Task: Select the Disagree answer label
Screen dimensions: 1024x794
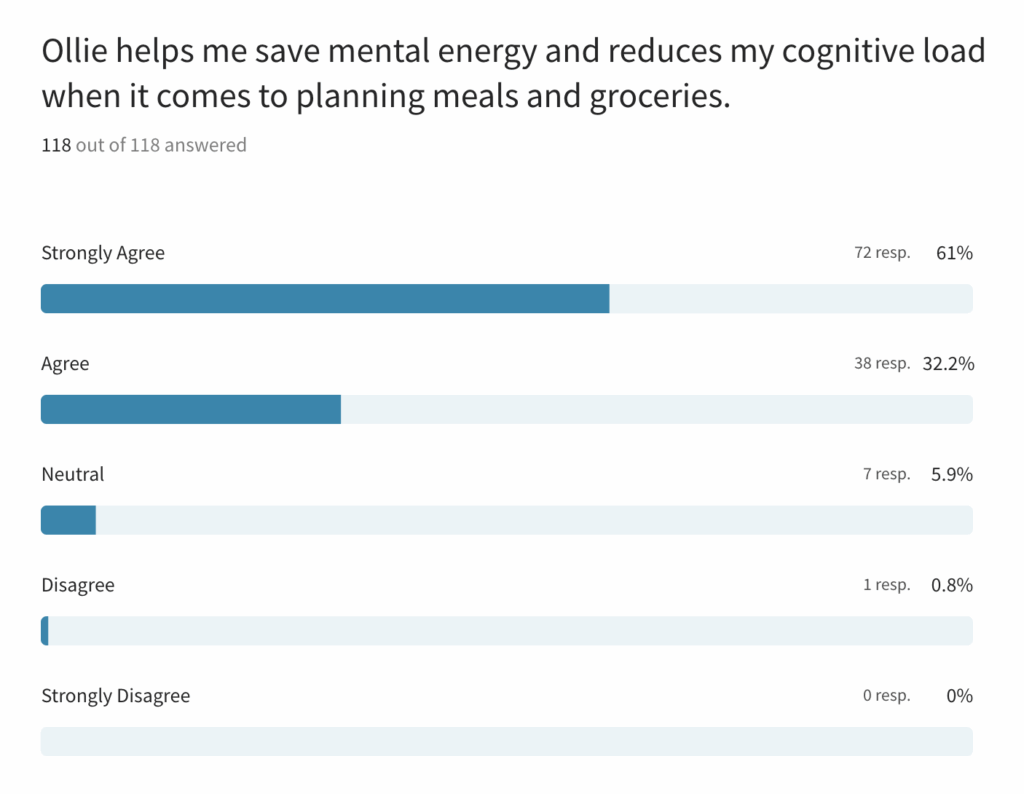Action: (x=78, y=585)
